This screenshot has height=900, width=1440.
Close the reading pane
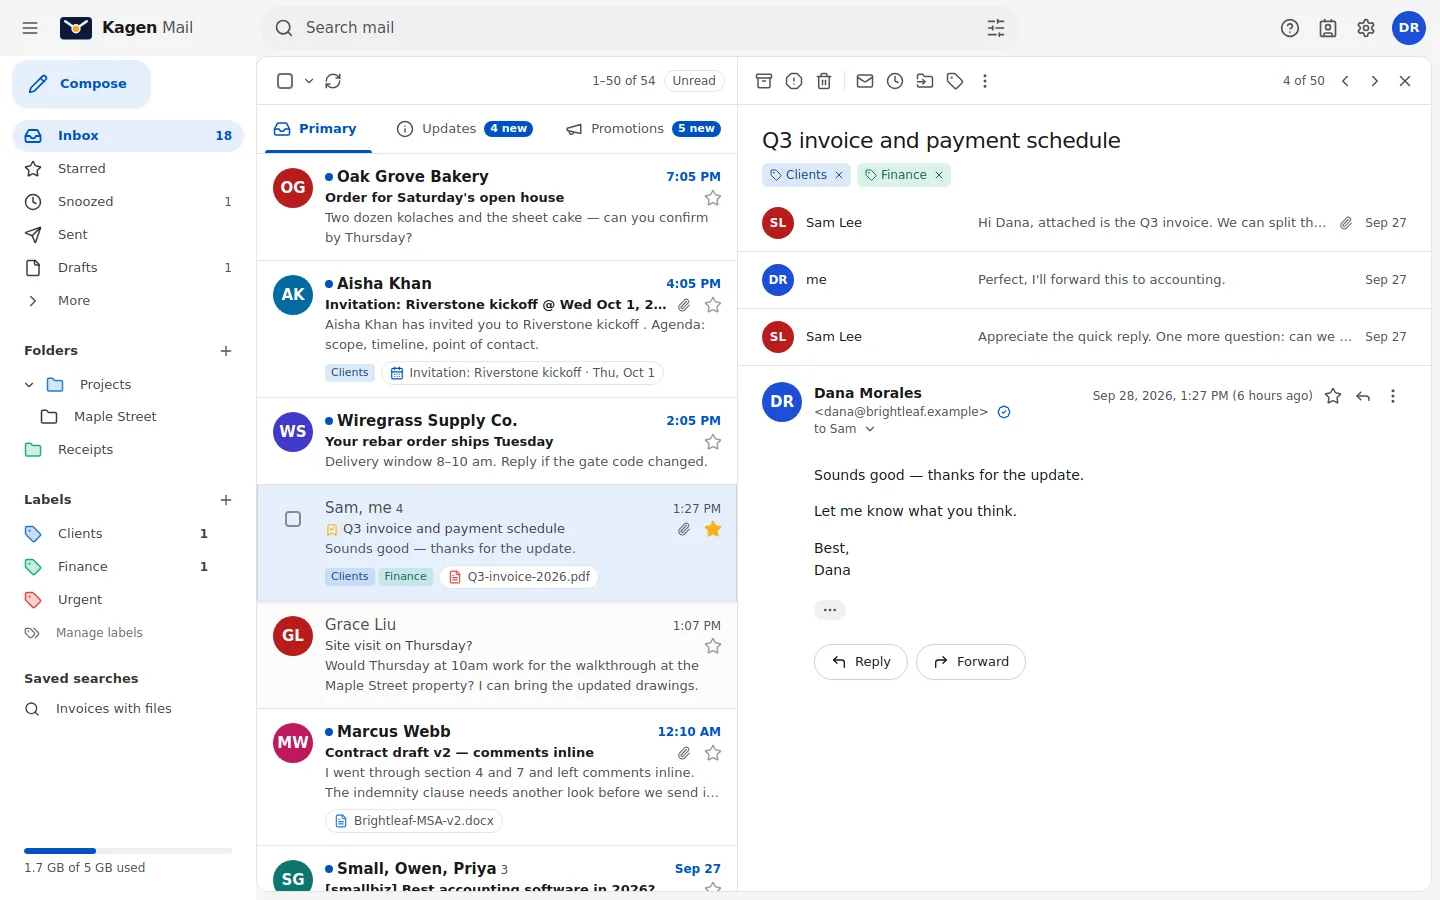pos(1405,81)
